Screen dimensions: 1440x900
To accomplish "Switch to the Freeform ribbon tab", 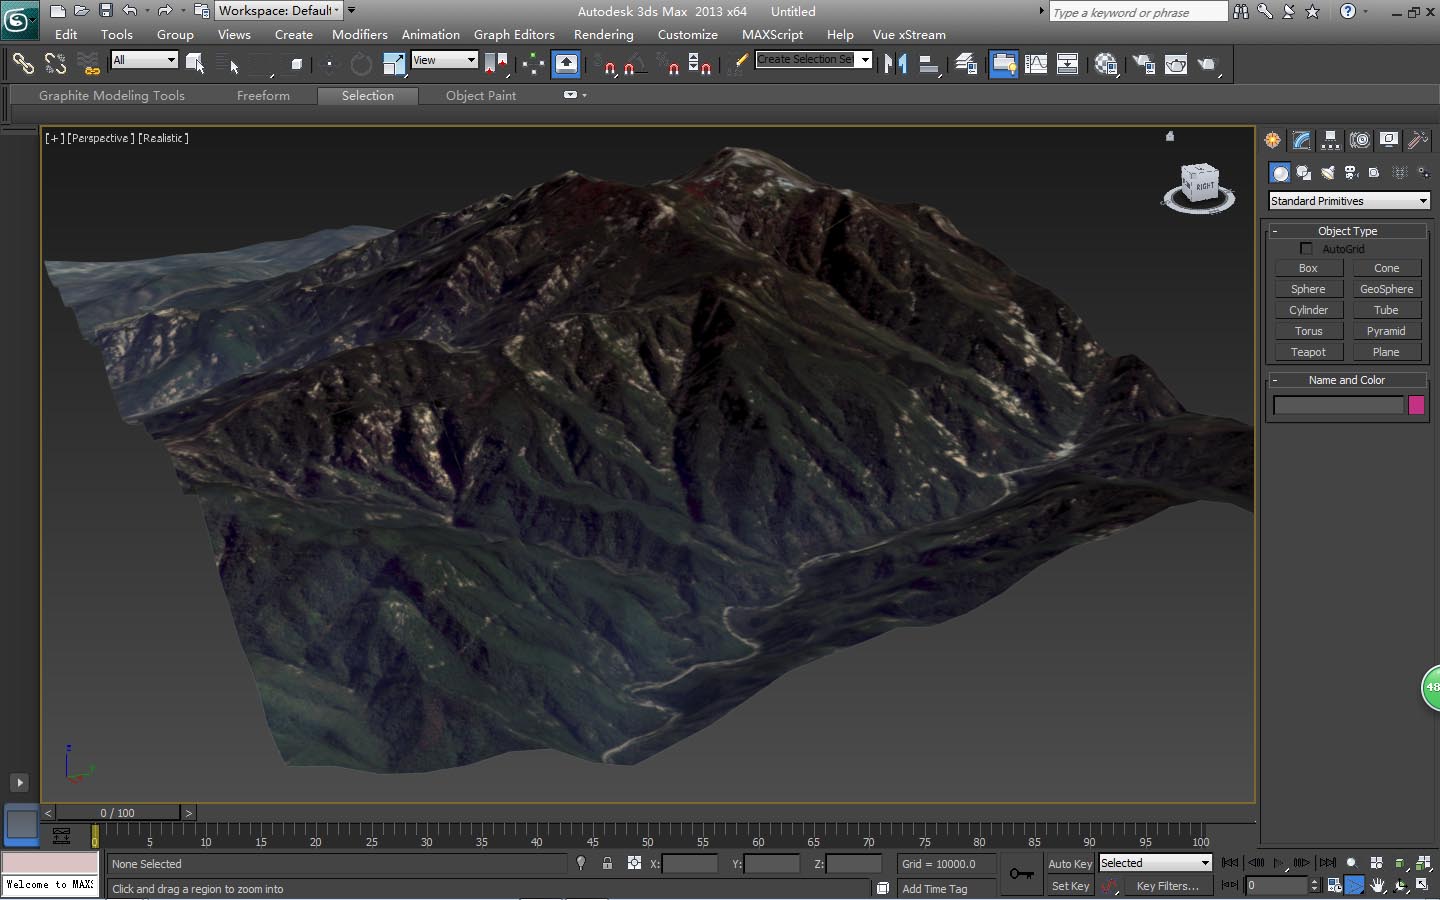I will [x=263, y=96].
